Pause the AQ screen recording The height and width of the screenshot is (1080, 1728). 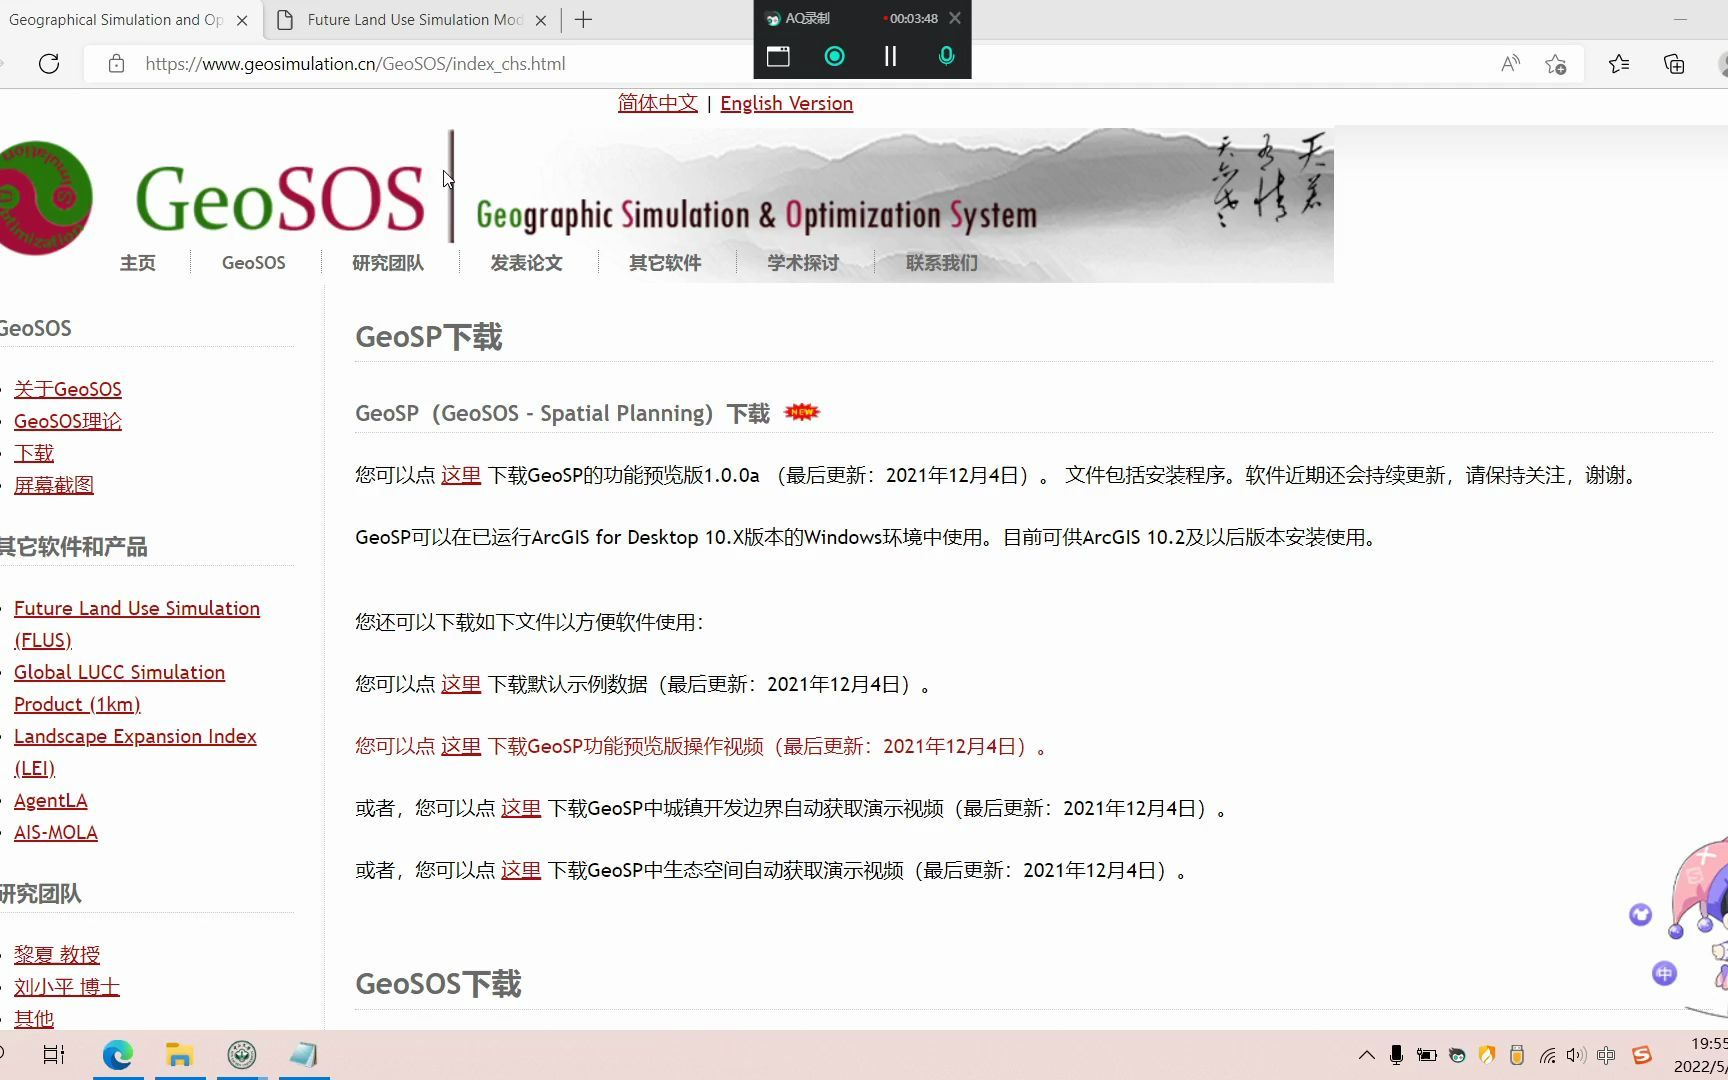click(890, 56)
